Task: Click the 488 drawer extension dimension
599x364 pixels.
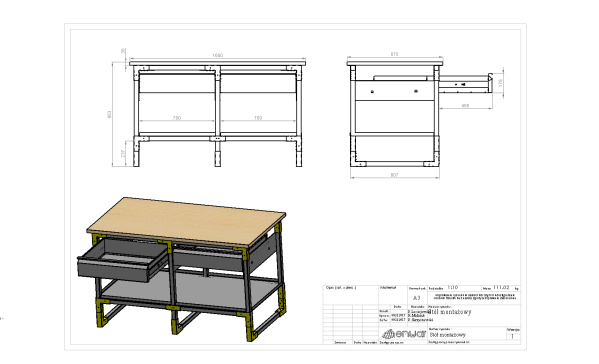Action: click(x=465, y=106)
